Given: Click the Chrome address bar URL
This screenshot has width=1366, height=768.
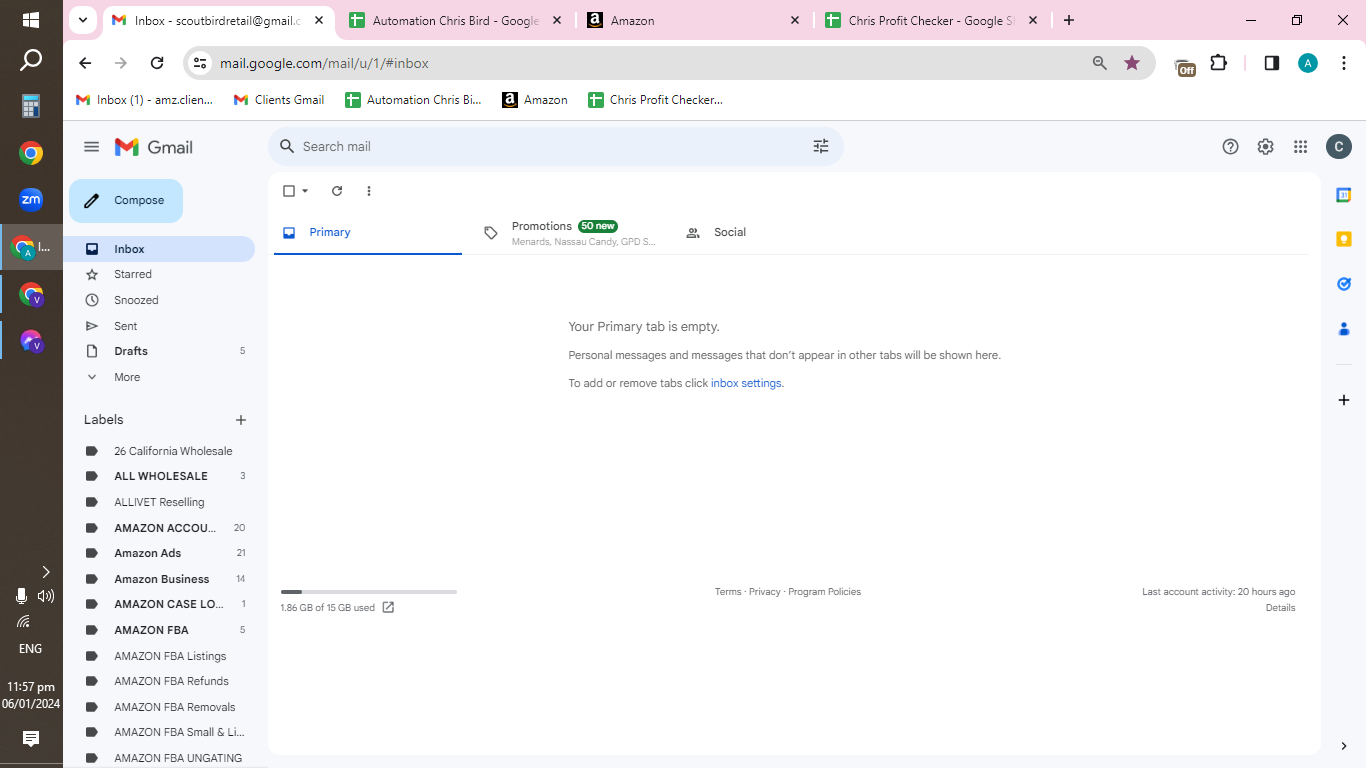Looking at the screenshot, I should 324,63.
